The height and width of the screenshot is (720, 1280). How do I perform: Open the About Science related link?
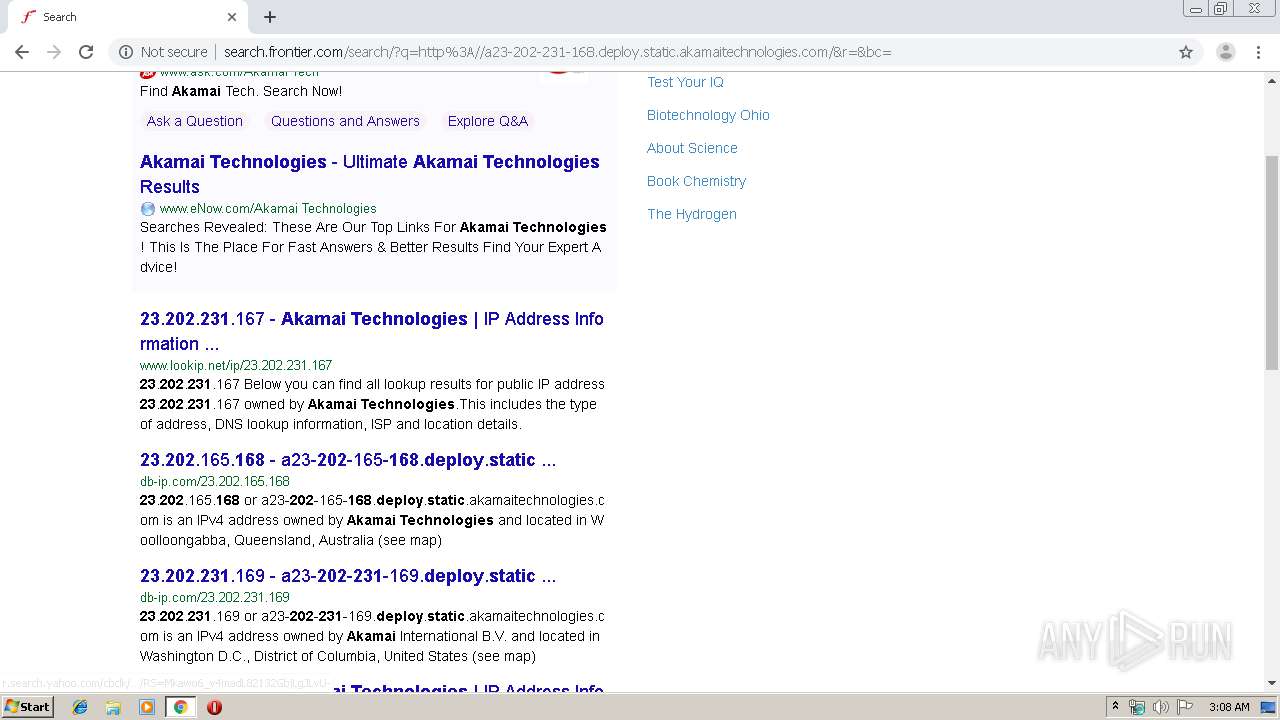coord(692,148)
